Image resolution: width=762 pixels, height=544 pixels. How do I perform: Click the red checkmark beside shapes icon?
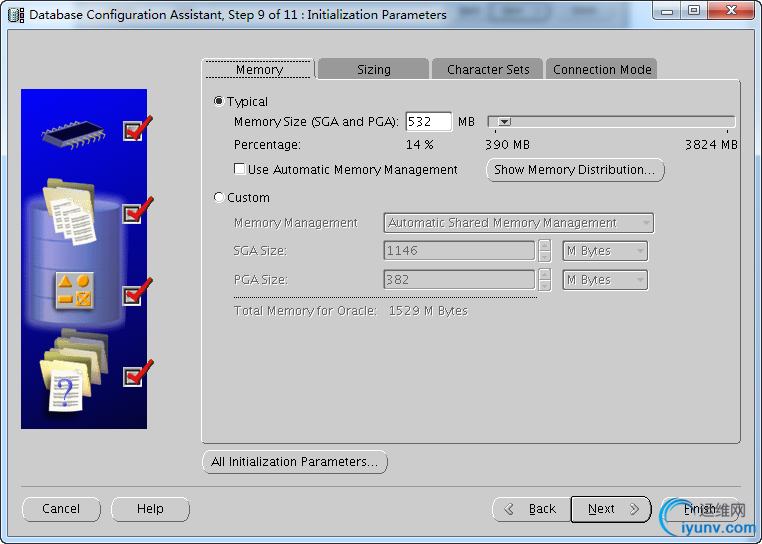tap(137, 292)
